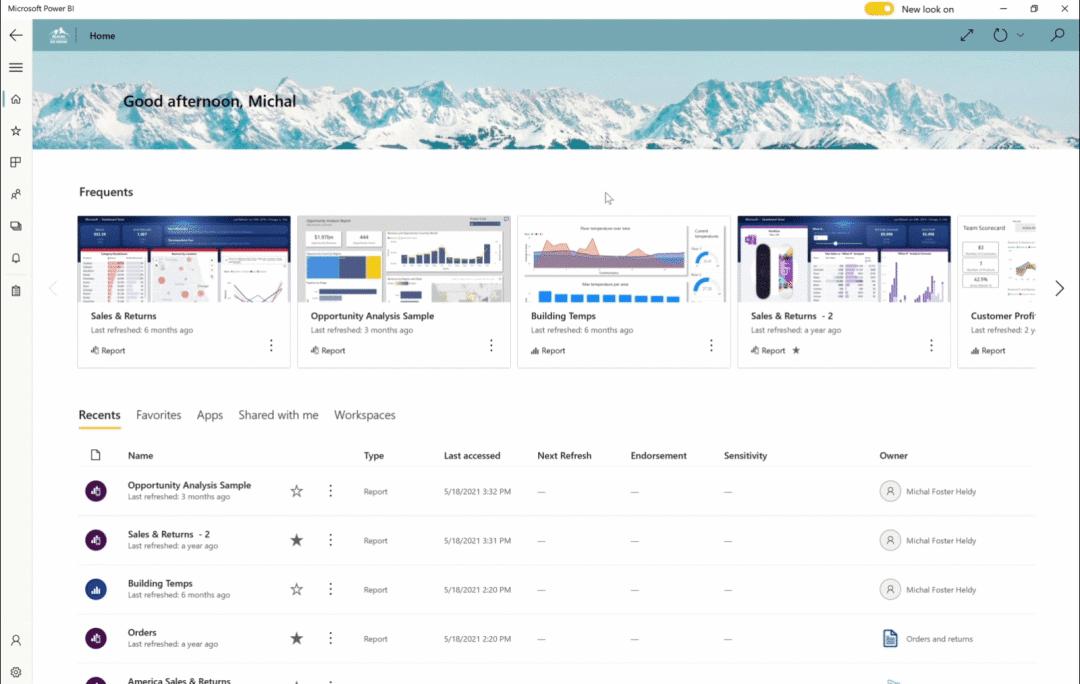Open Apps icon in left sidebar
This screenshot has width=1080, height=684.
[x=16, y=163]
